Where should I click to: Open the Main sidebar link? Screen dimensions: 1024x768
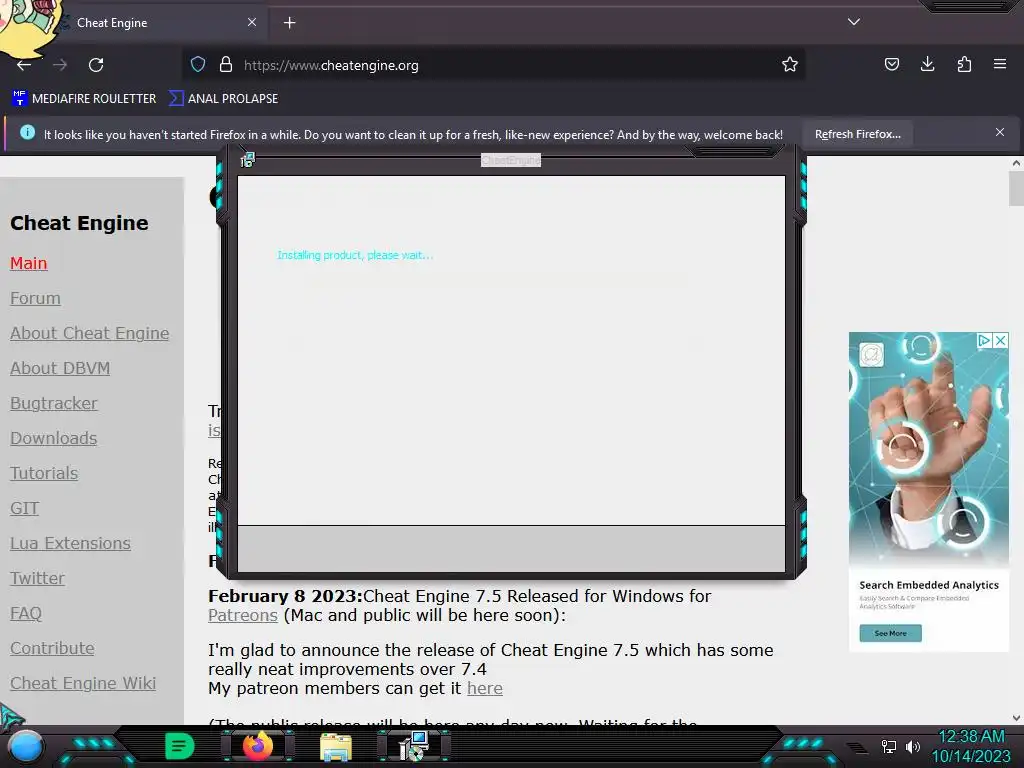pyautogui.click(x=29, y=263)
